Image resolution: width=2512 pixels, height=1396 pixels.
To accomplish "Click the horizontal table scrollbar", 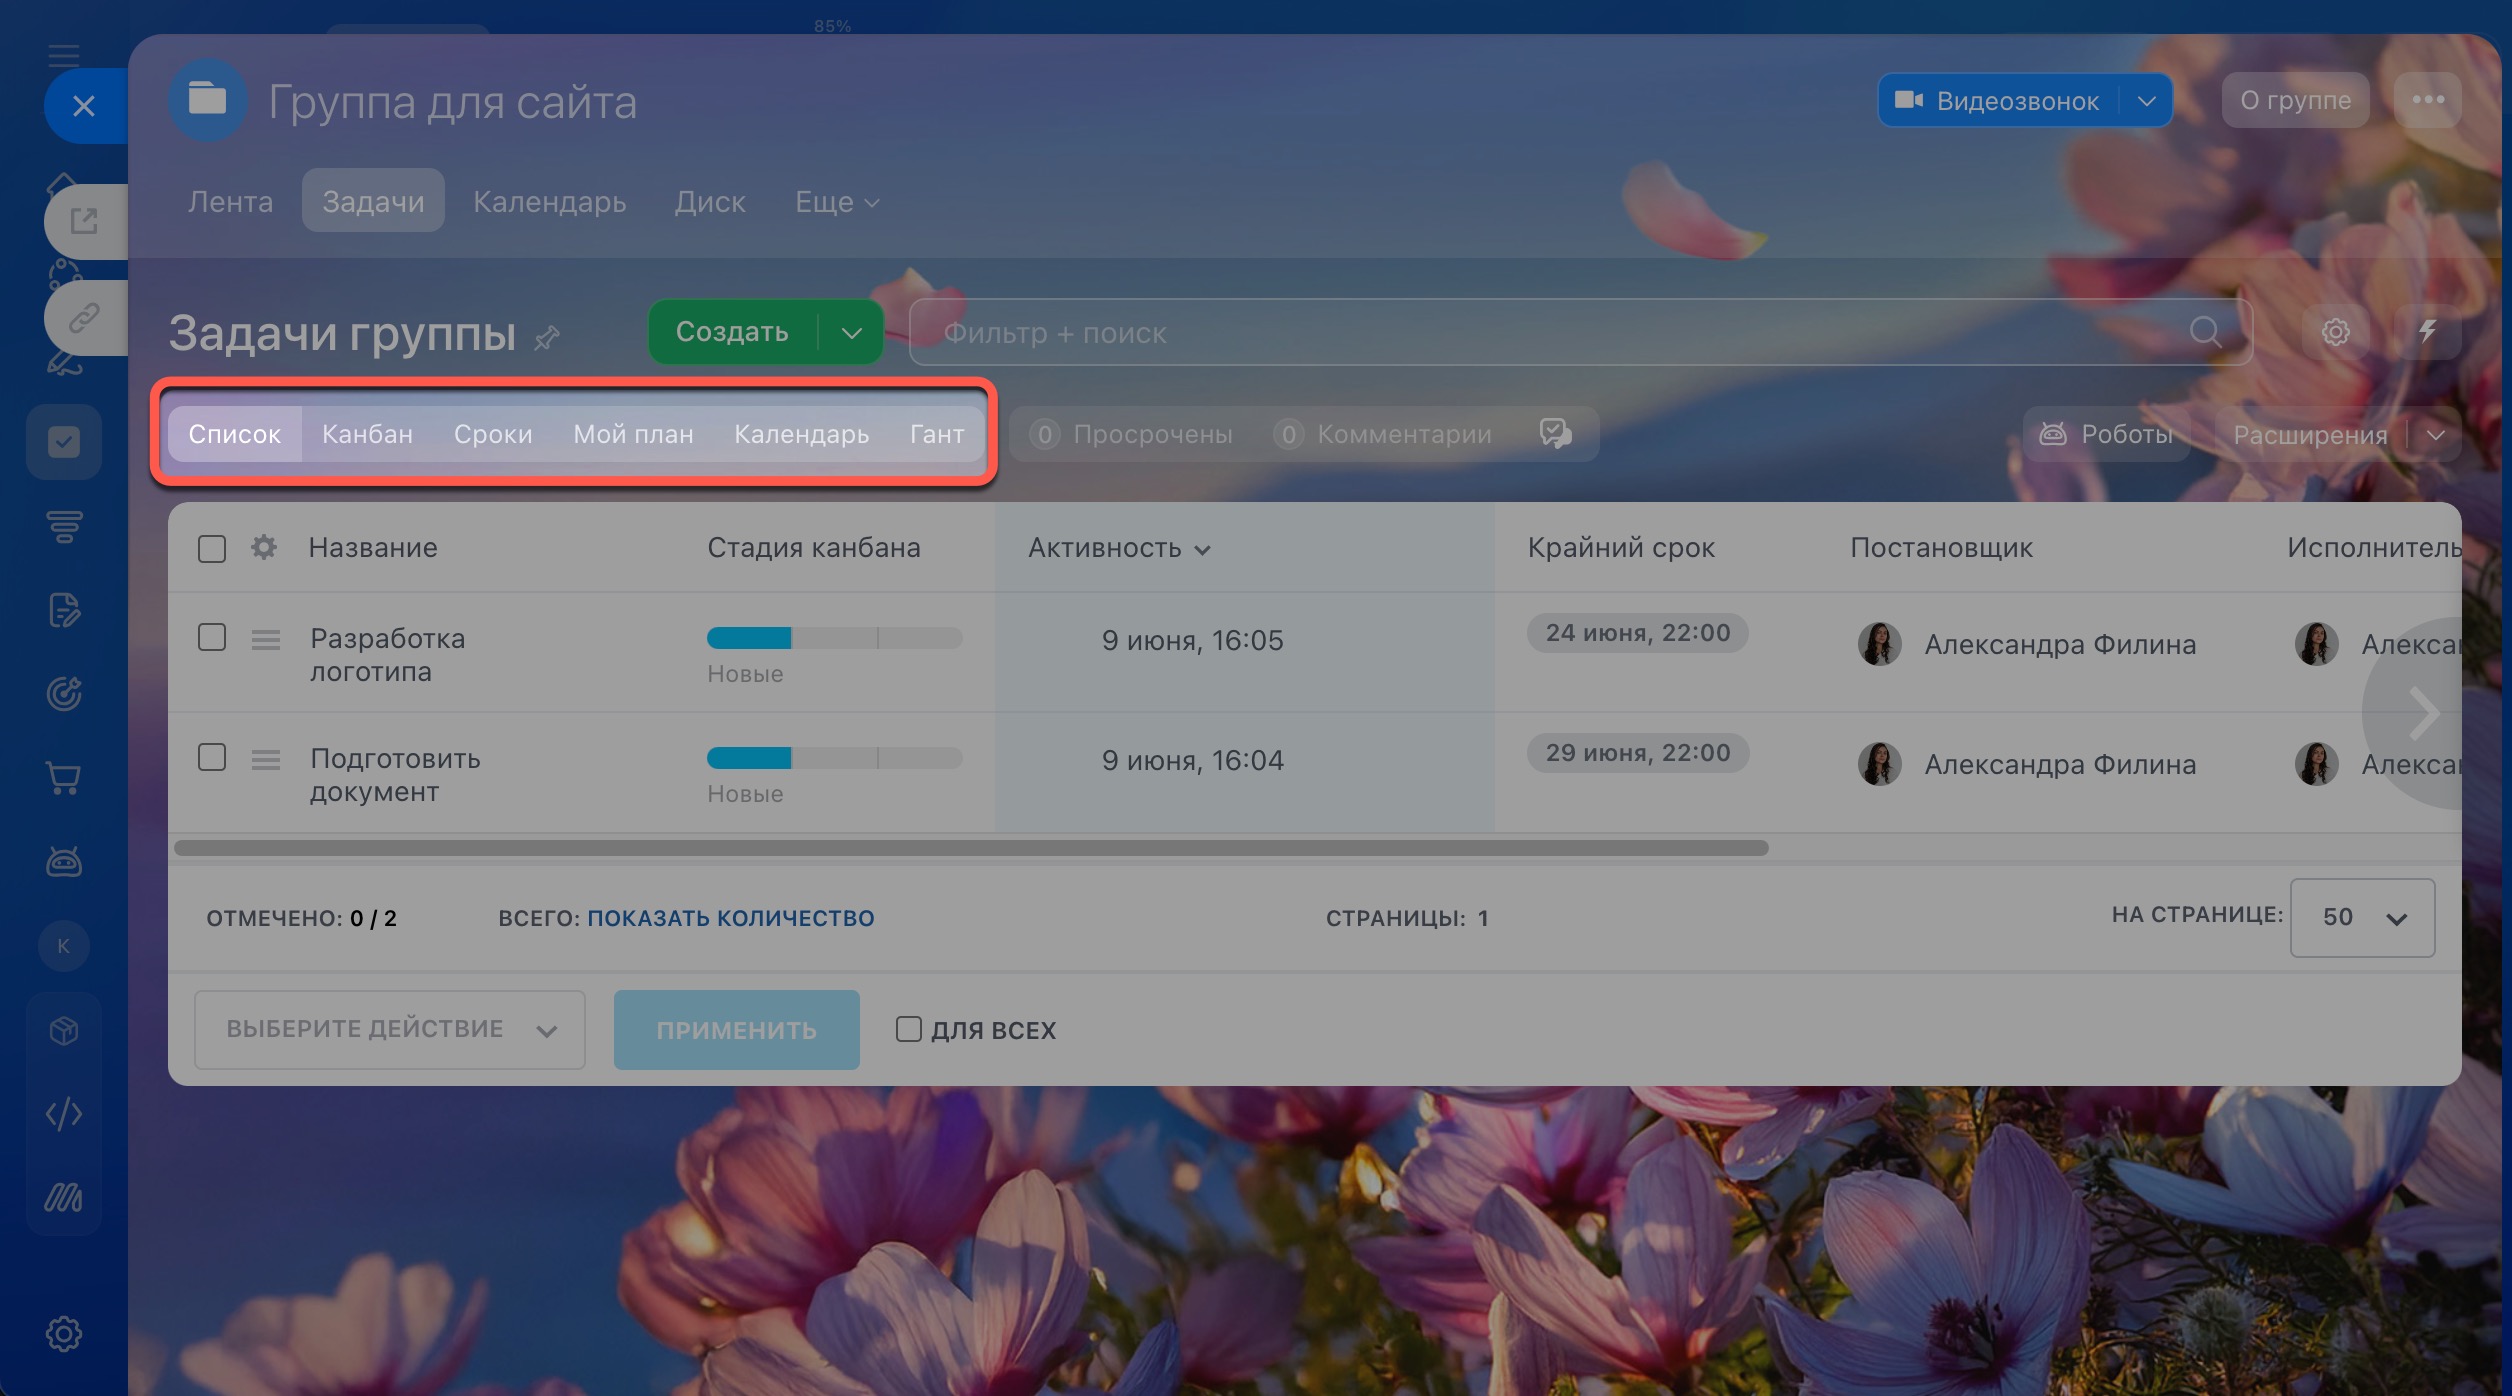I will (971, 848).
